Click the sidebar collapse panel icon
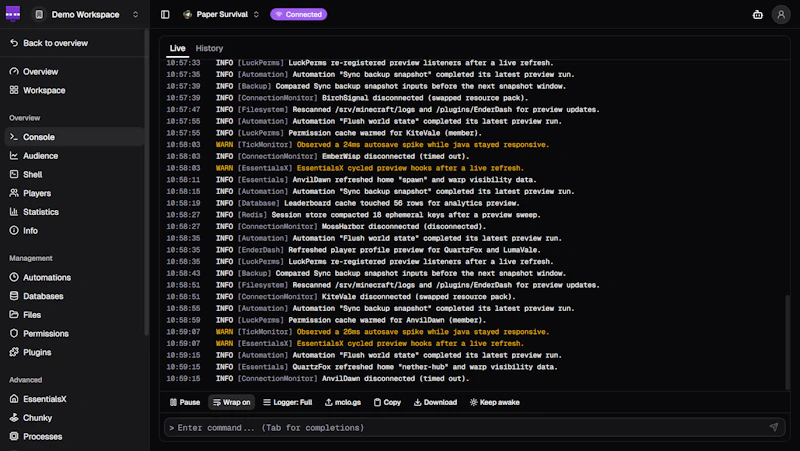800x451 pixels. coord(165,14)
